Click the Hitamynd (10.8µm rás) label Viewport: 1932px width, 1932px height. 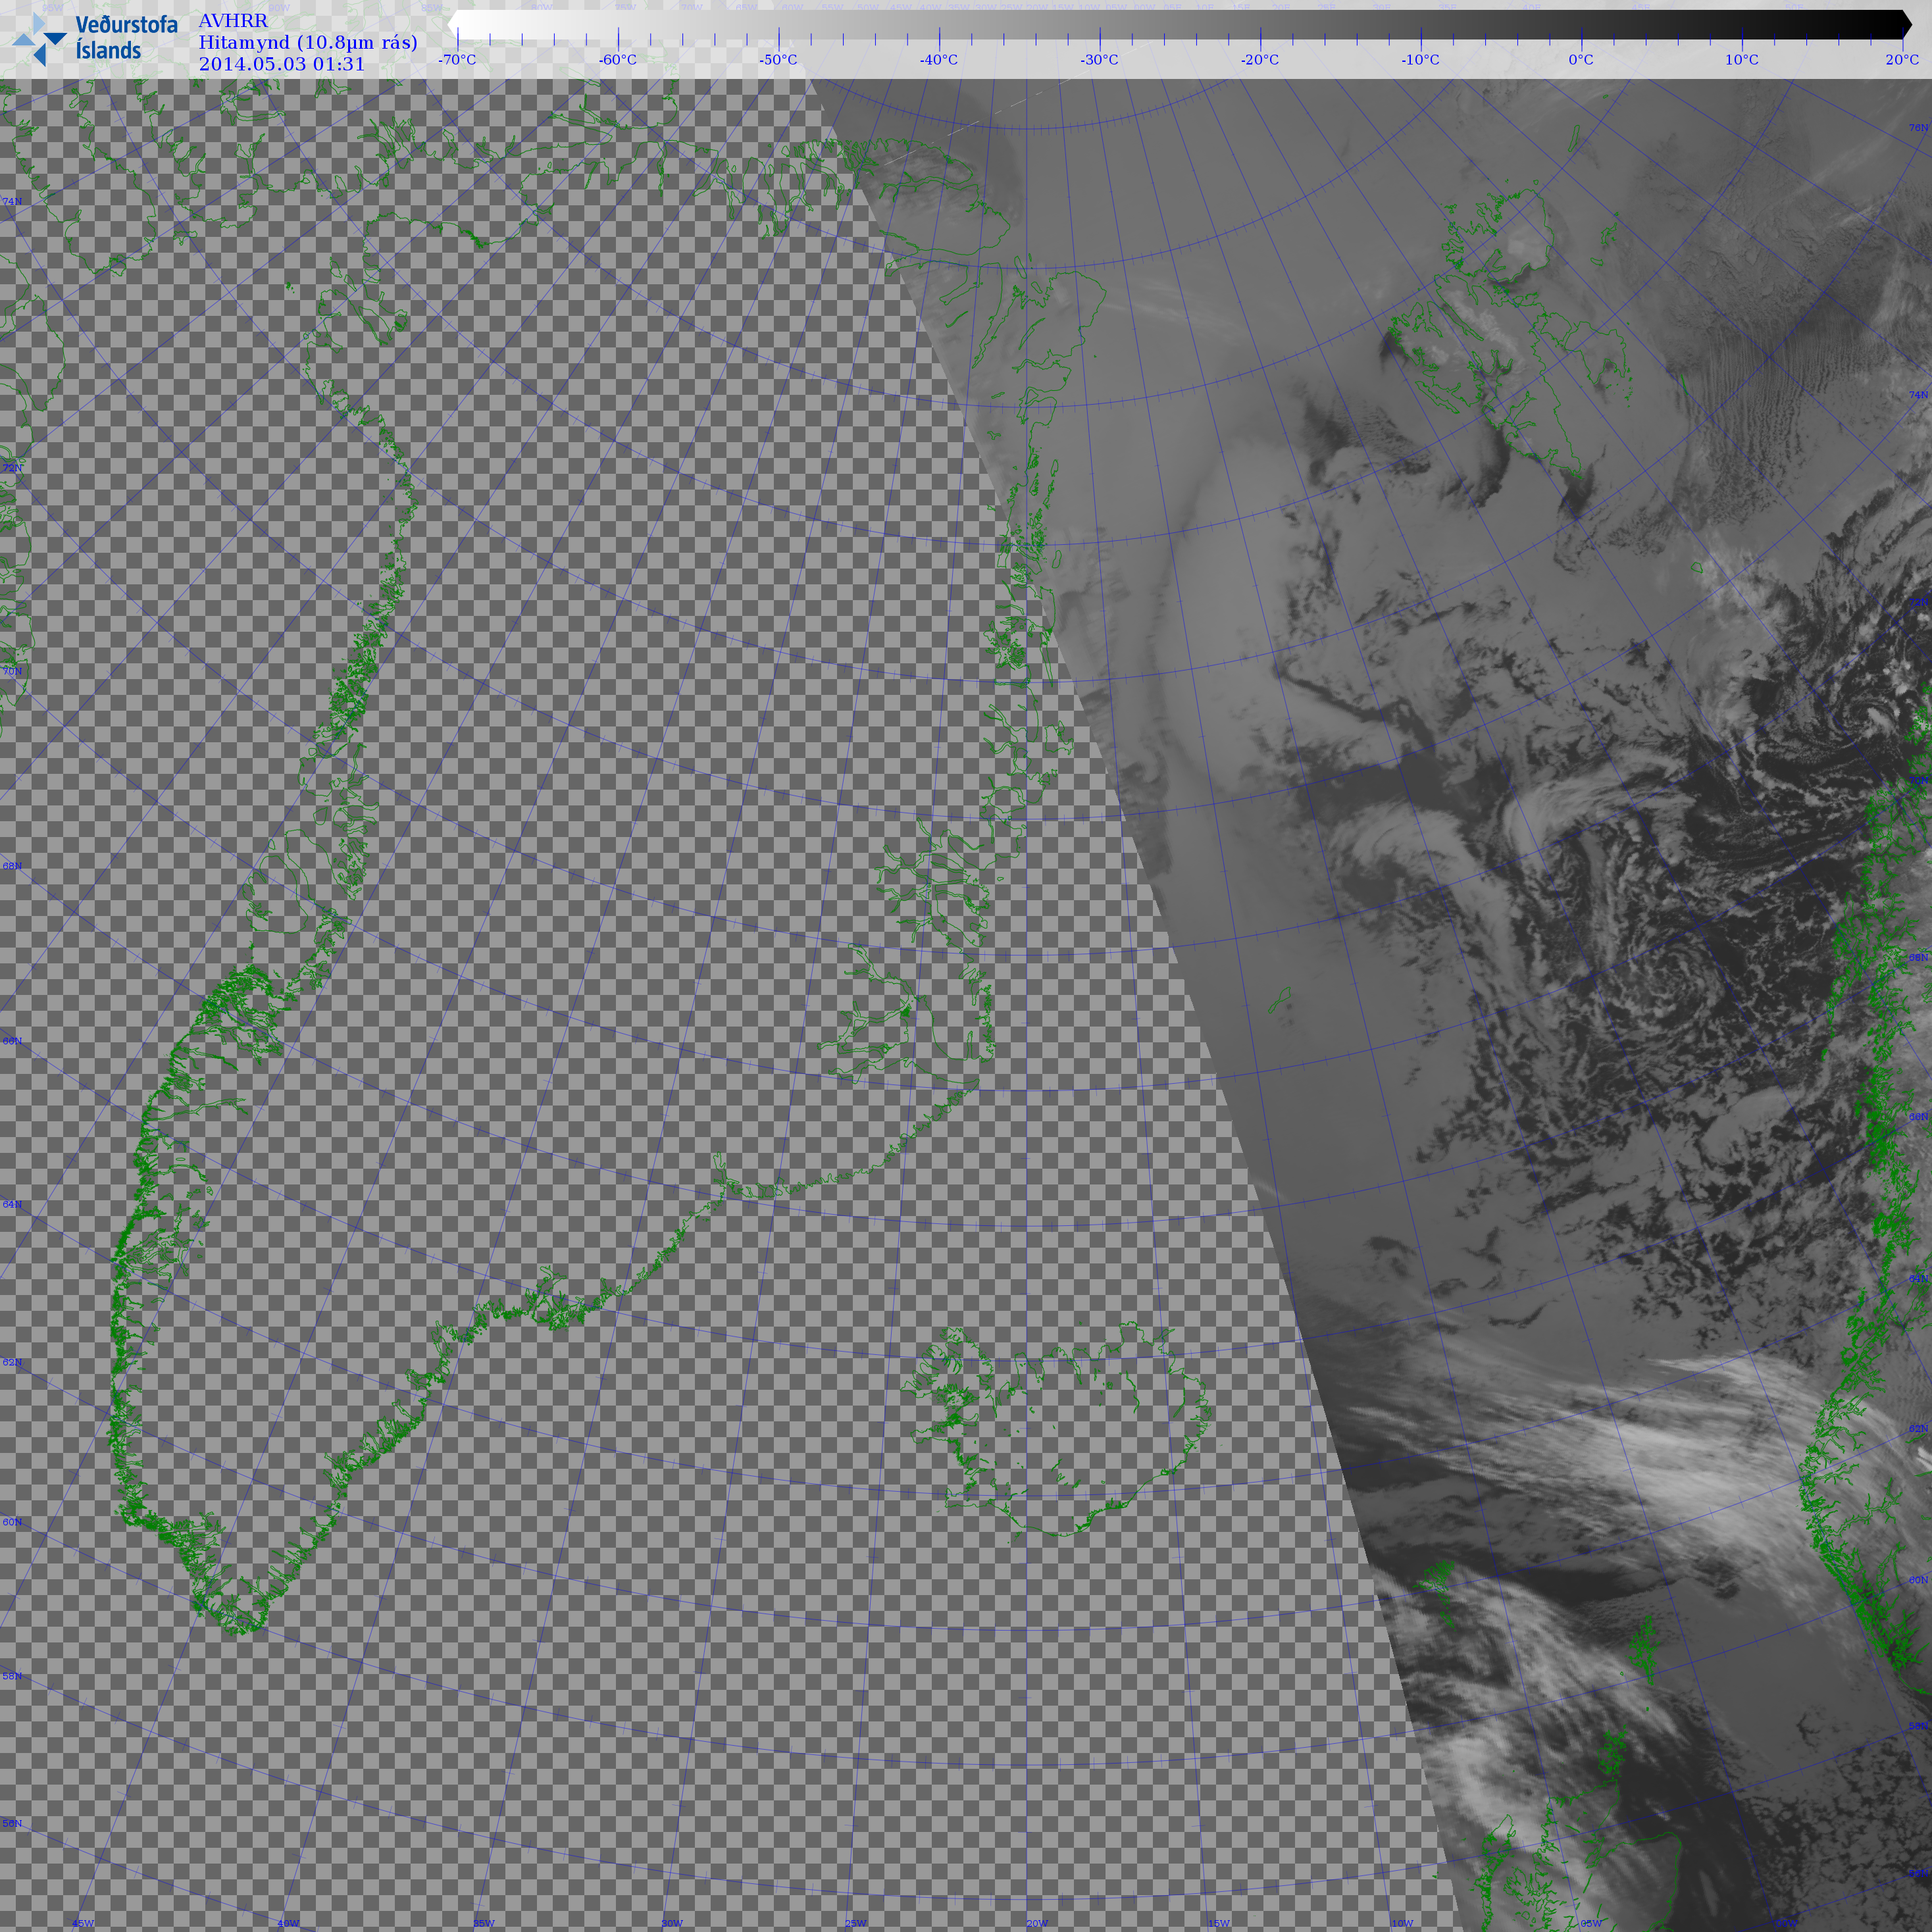(x=307, y=42)
